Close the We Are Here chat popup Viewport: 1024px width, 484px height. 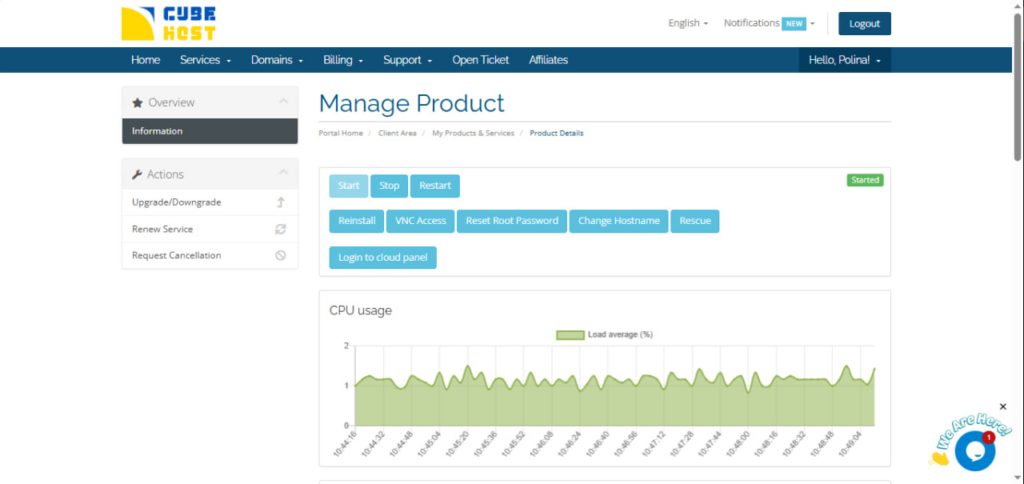click(1003, 407)
